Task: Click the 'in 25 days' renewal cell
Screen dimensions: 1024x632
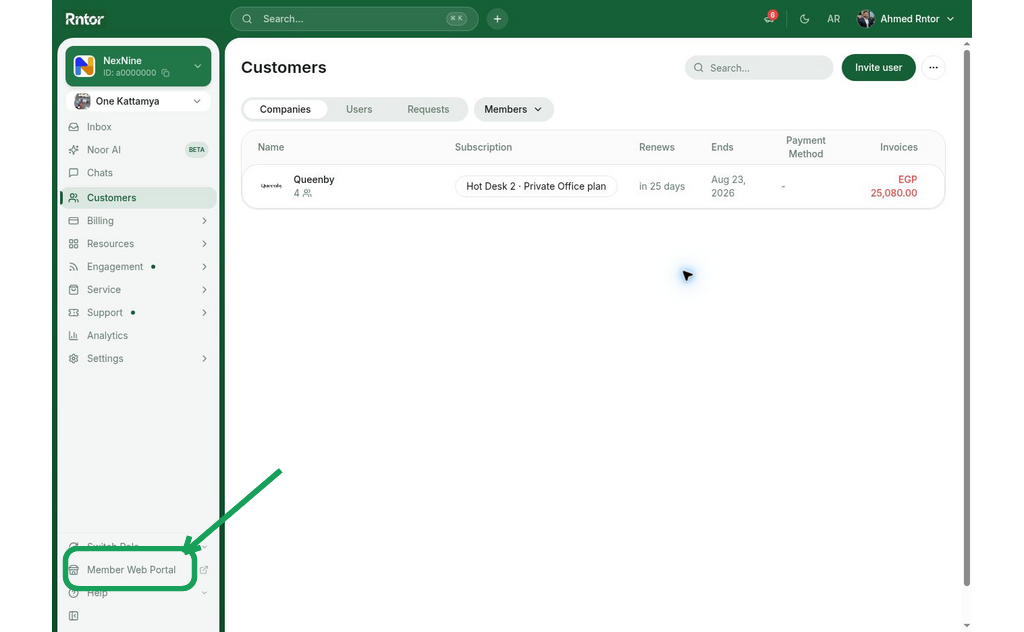Action: click(662, 186)
